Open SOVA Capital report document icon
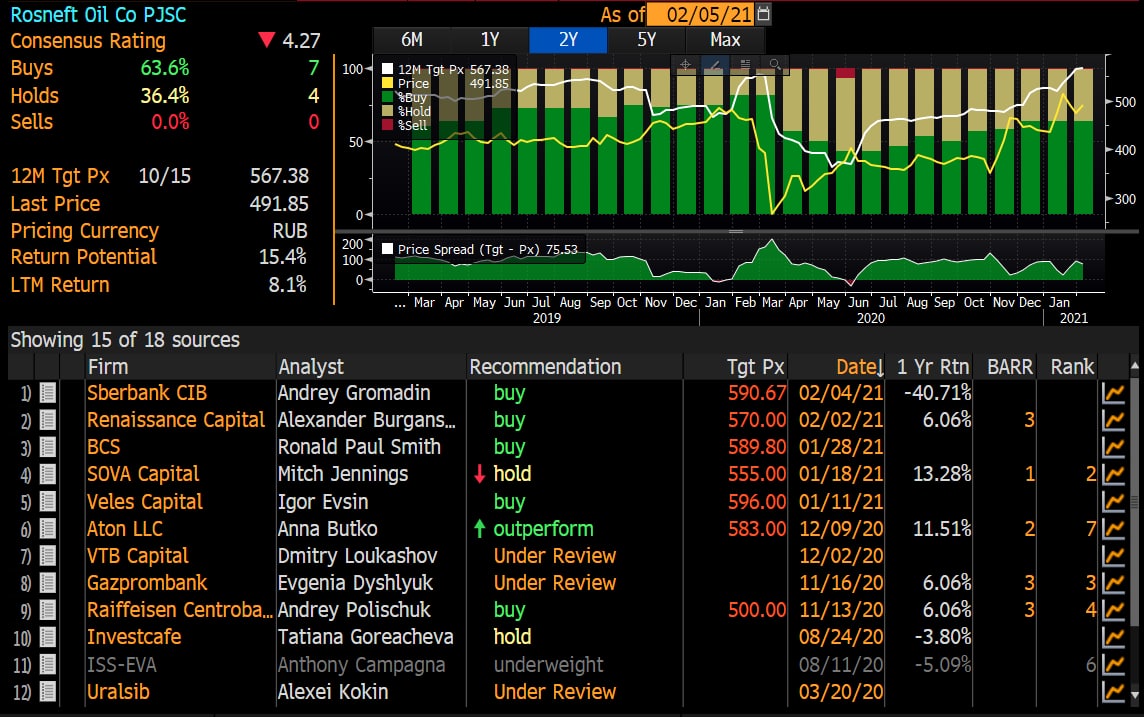1144x717 pixels. pyautogui.click(x=47, y=474)
